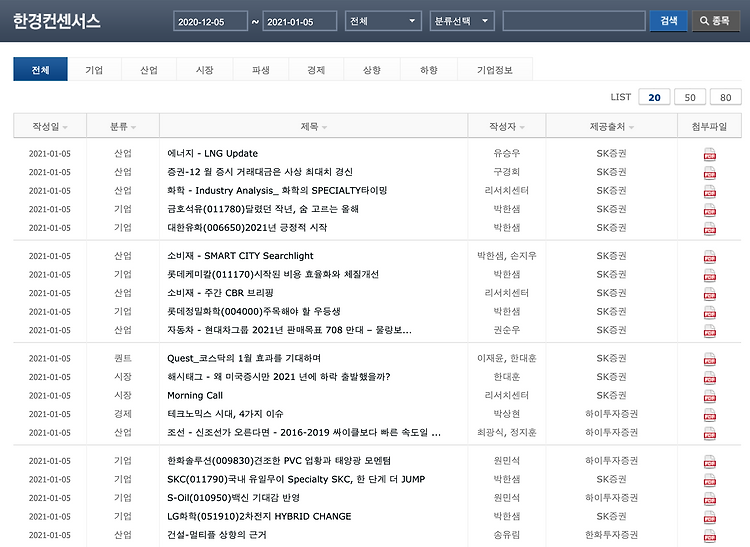The image size is (750, 547).
Task: Open PDF for 롯데정밀화학(004000) report
Action: [x=709, y=314]
